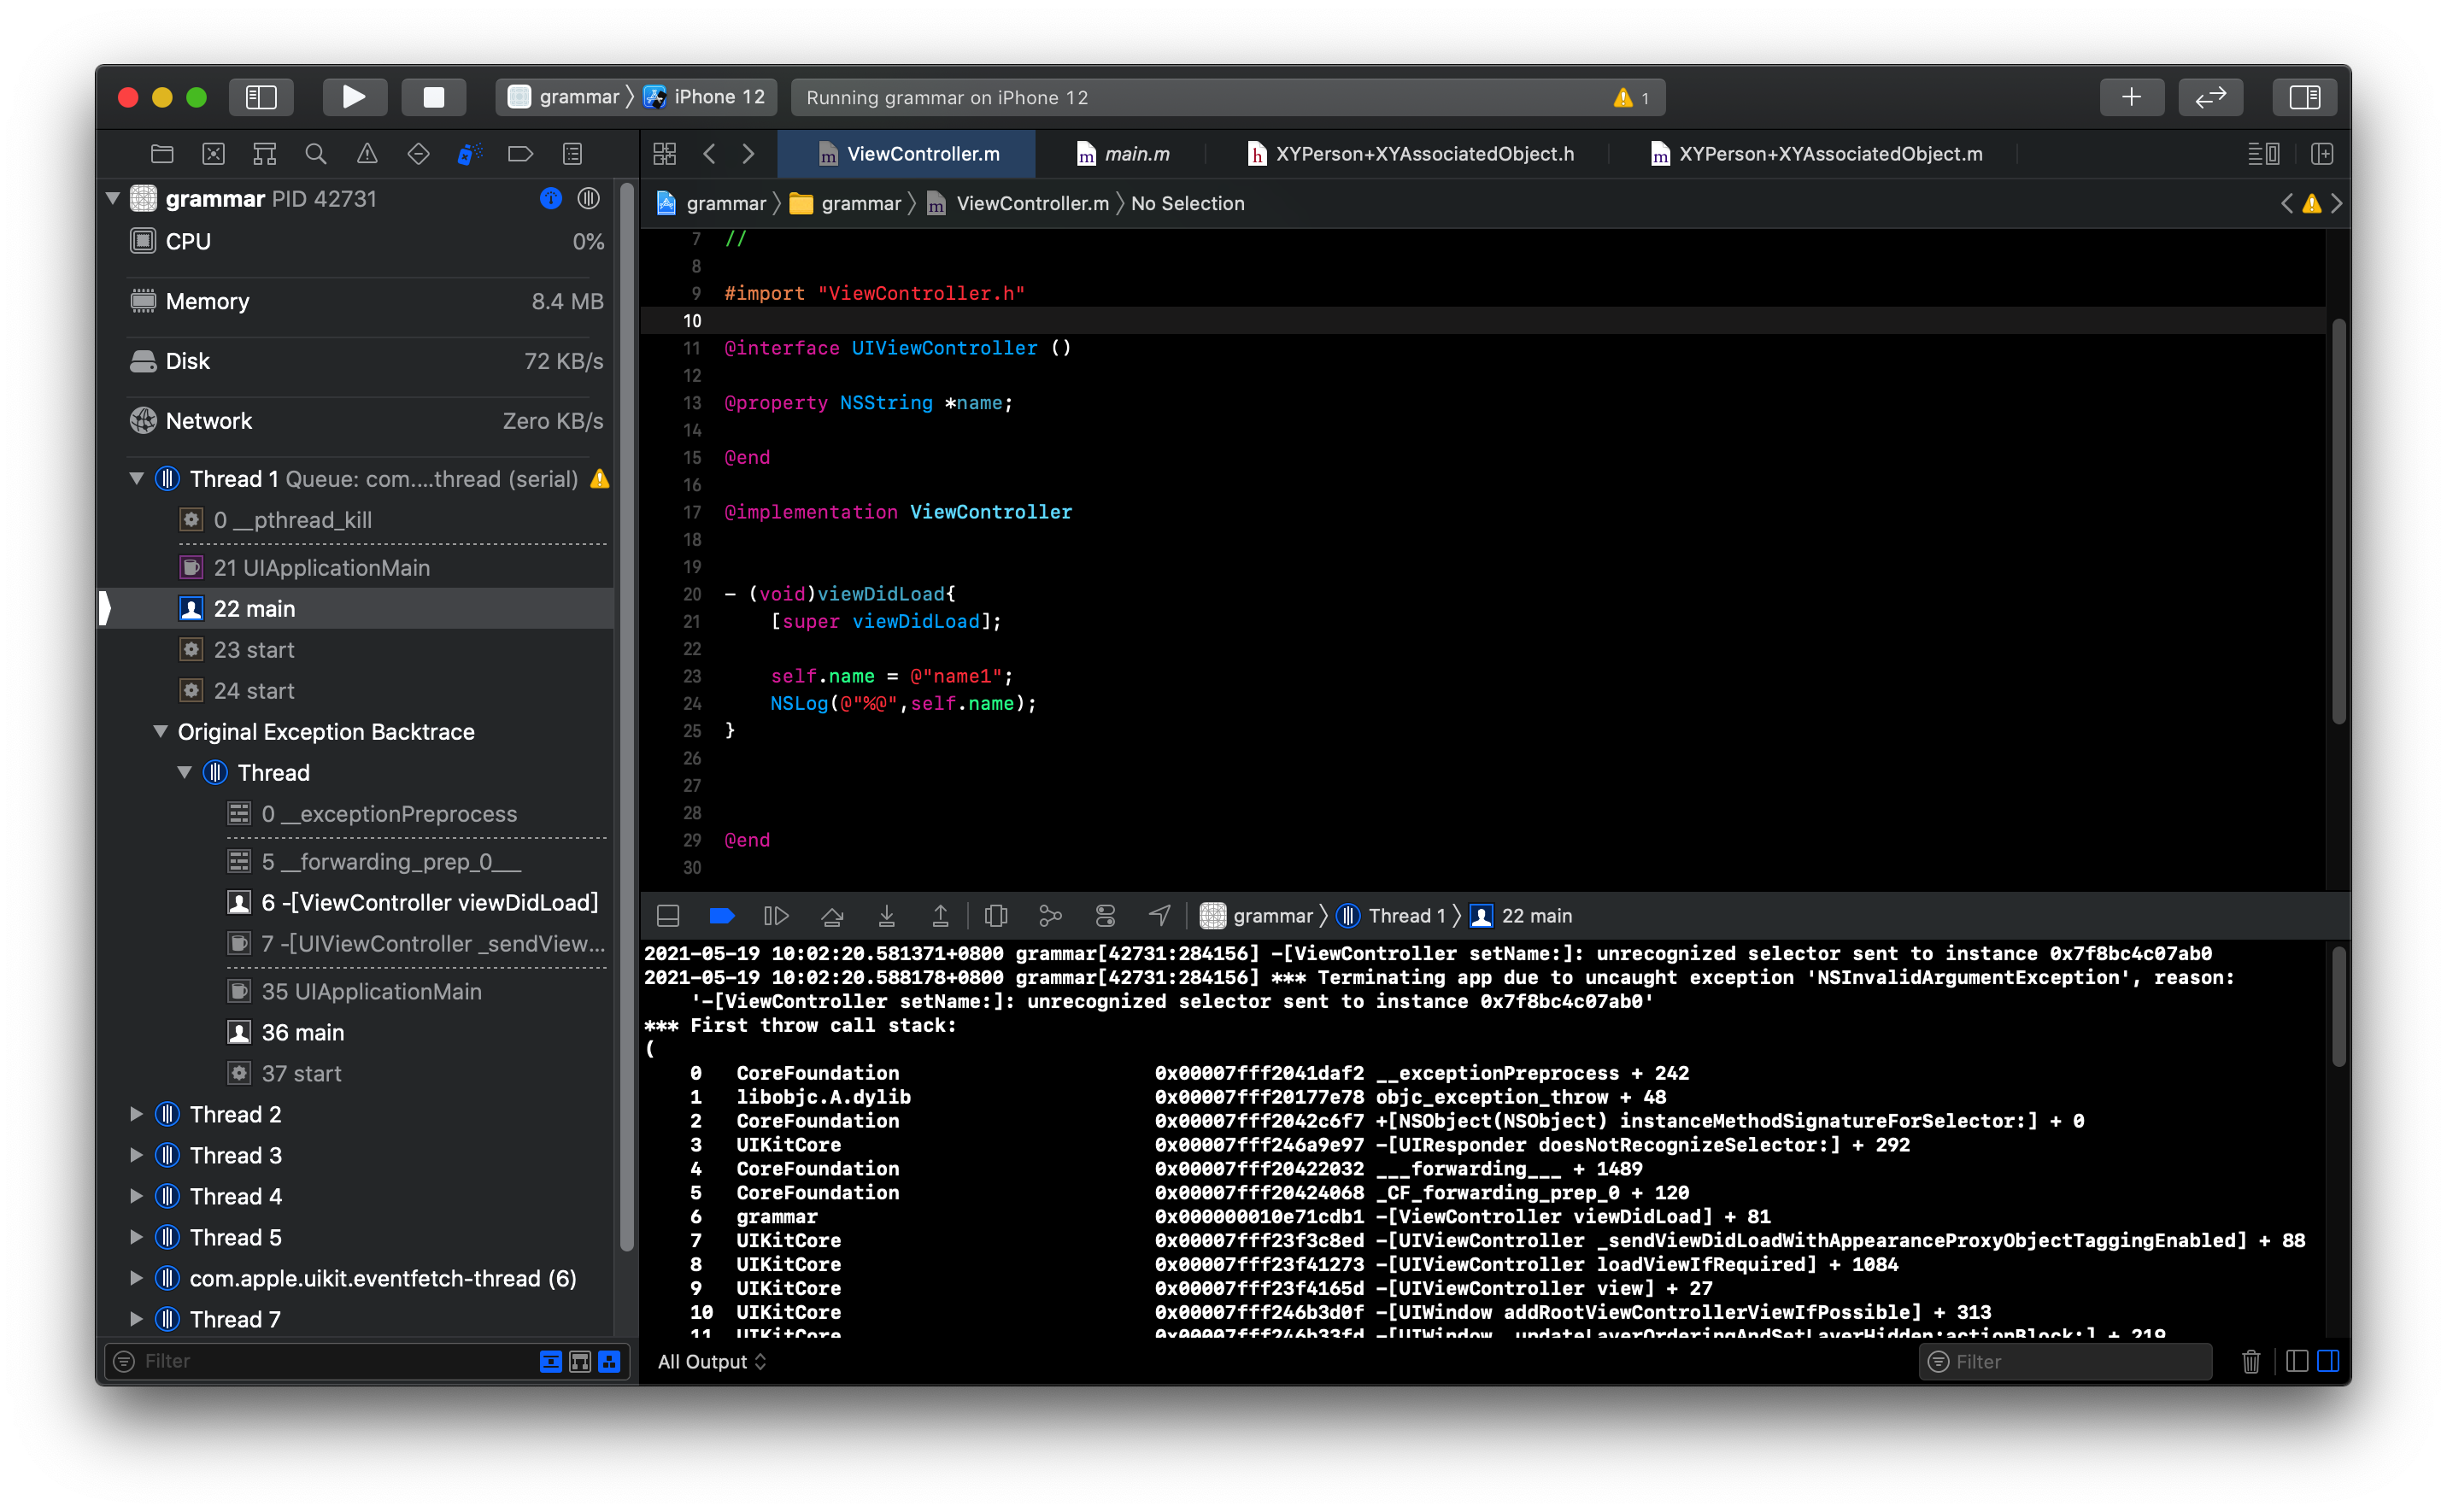The image size is (2447, 1512).
Task: Click the Run (play) button
Action: pyautogui.click(x=354, y=97)
